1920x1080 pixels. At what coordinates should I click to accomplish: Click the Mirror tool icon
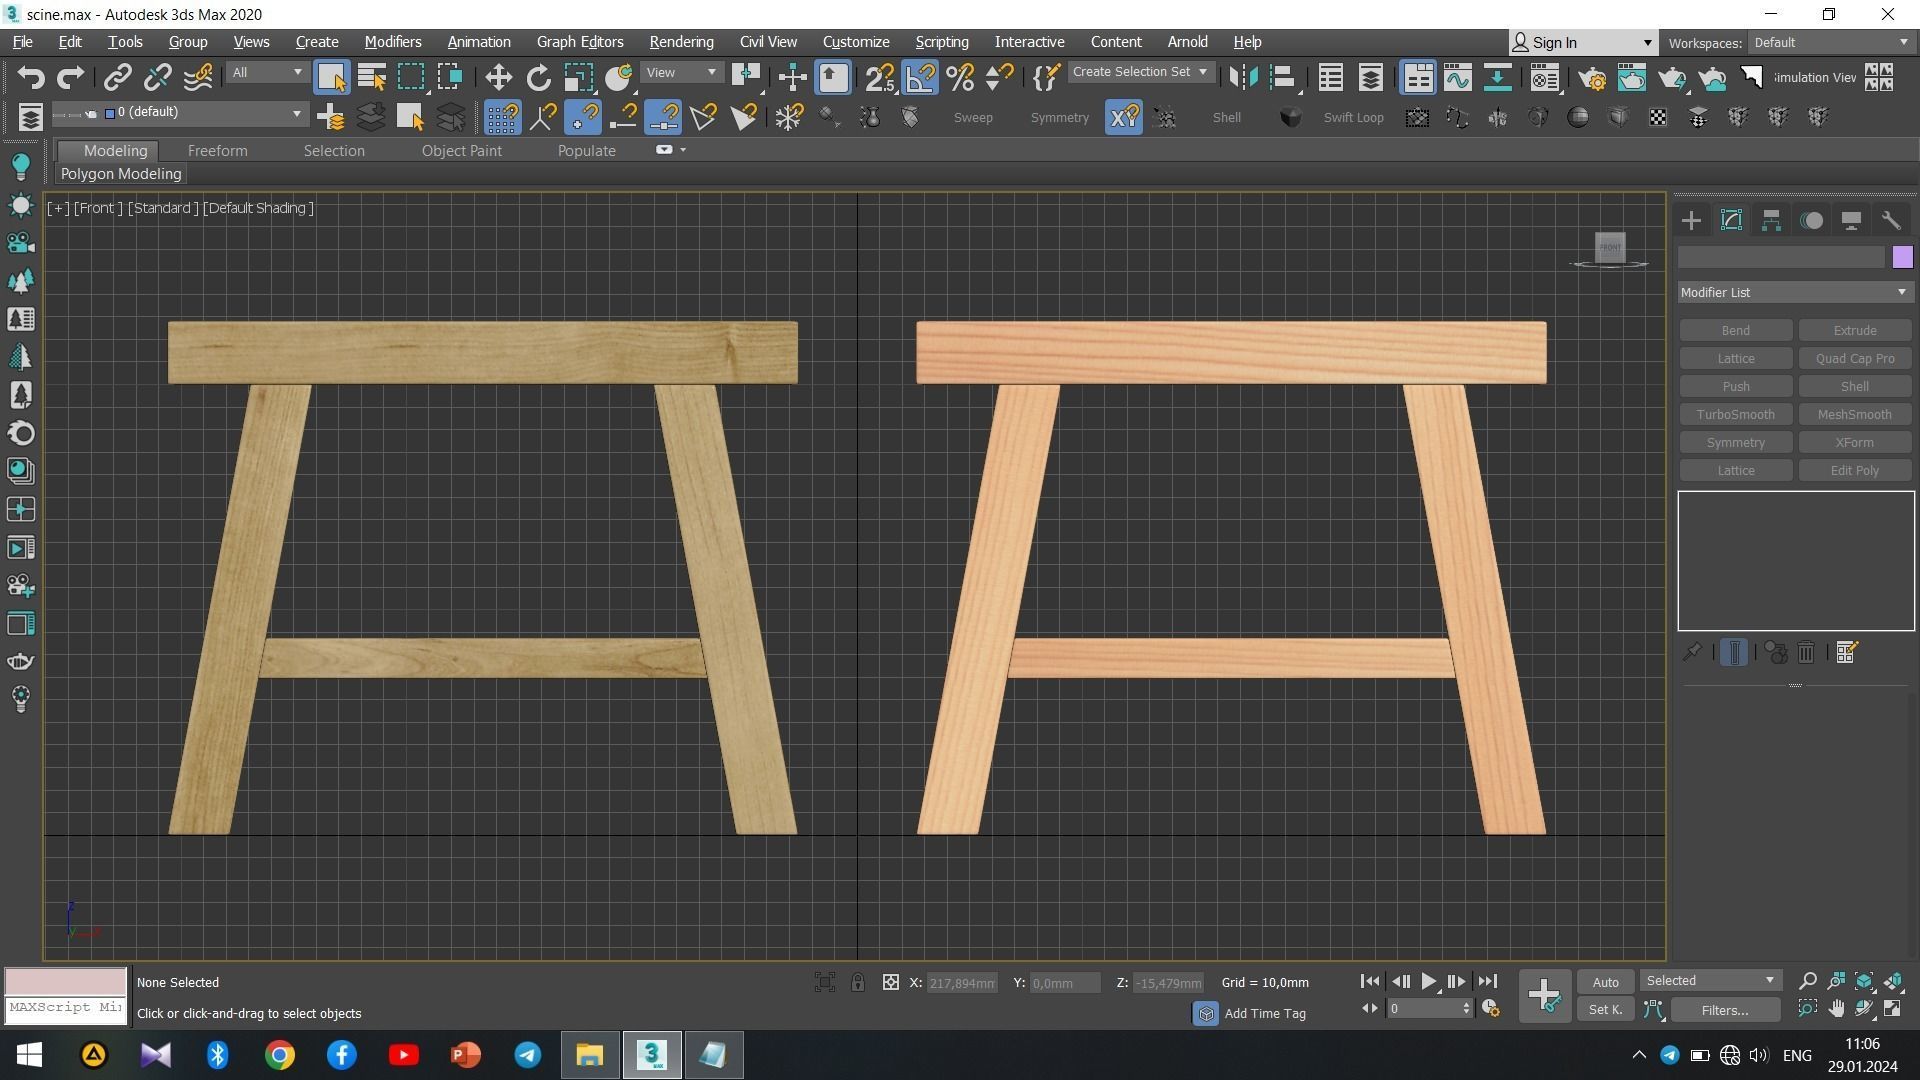(x=1243, y=77)
